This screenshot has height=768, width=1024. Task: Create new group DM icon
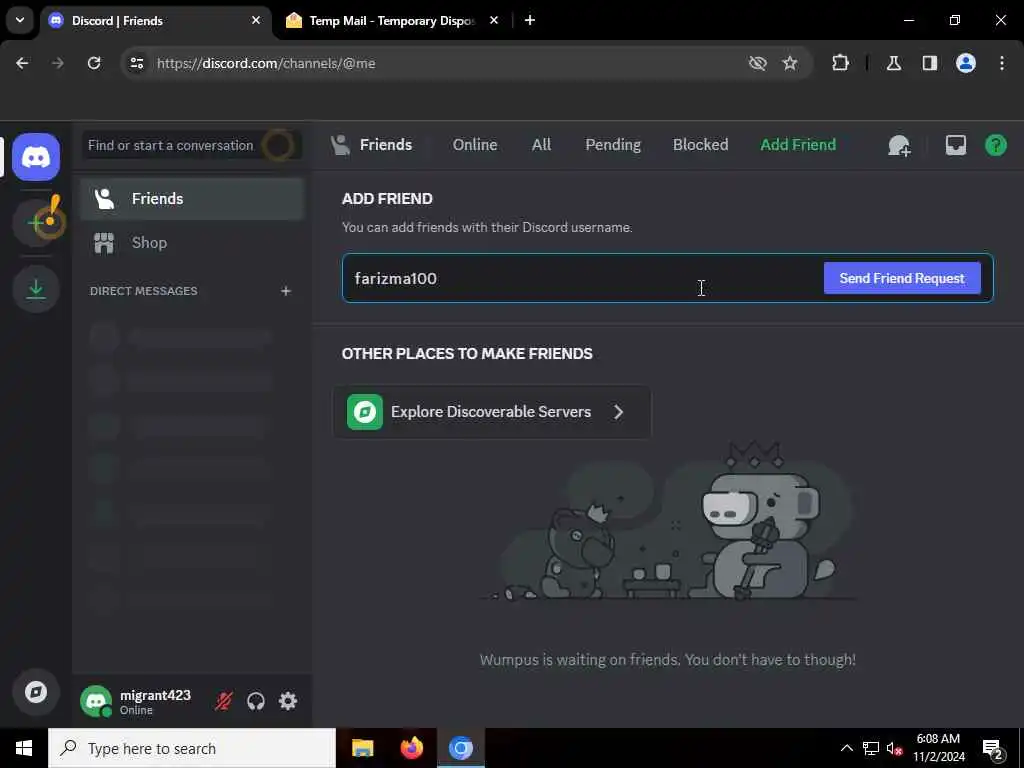coord(899,145)
